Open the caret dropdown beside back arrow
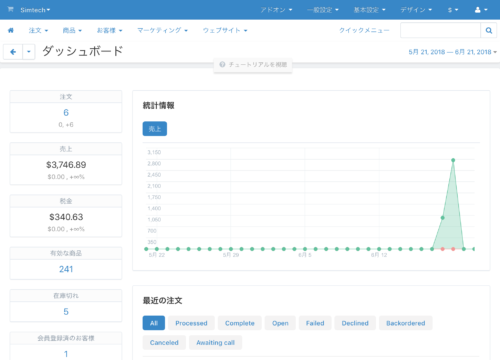The height and width of the screenshot is (360, 500). tap(29, 52)
